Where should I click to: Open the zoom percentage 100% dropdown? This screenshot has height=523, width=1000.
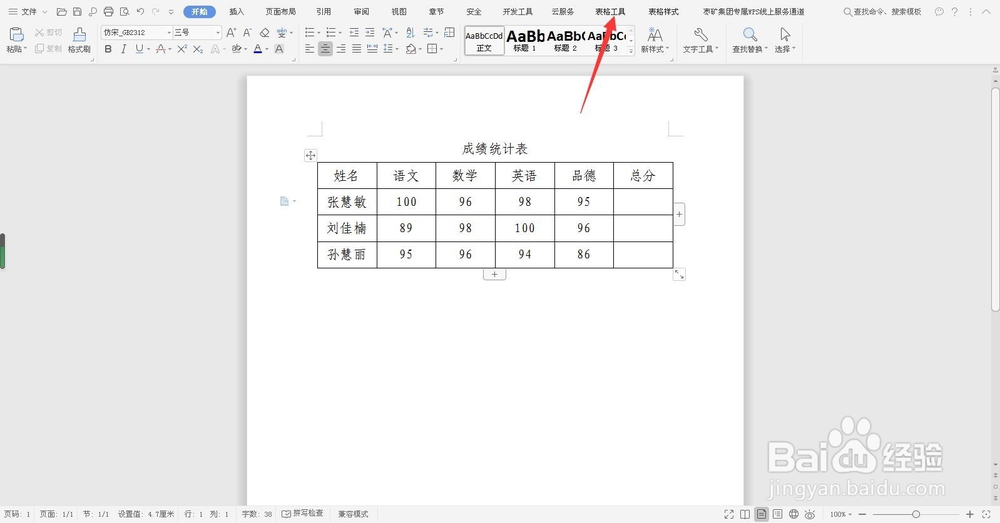pos(841,514)
